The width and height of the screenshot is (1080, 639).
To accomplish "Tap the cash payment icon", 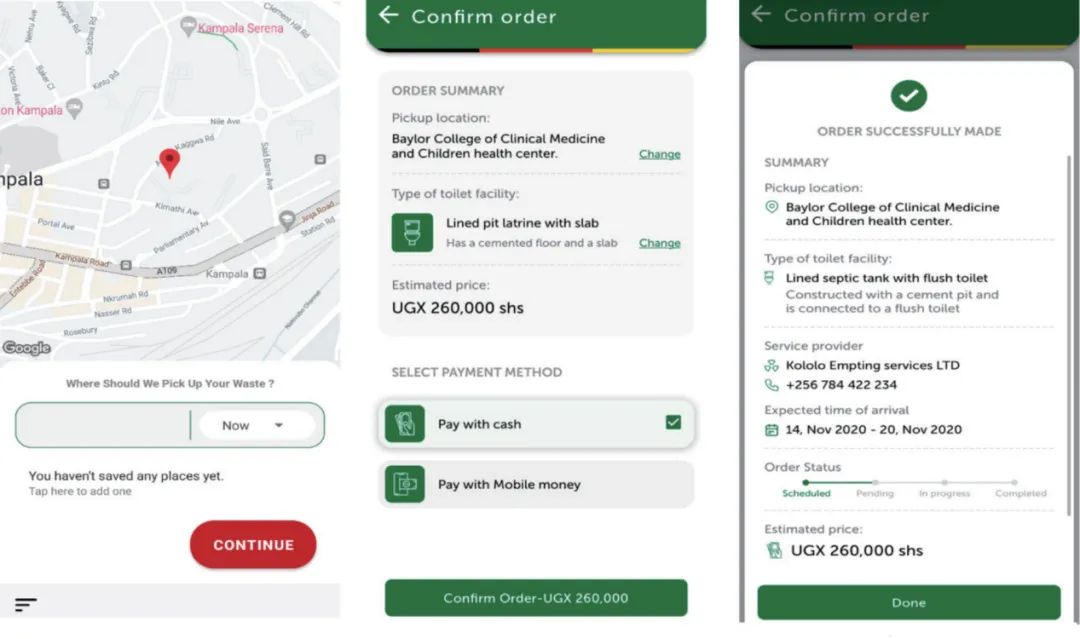I will (x=407, y=424).
